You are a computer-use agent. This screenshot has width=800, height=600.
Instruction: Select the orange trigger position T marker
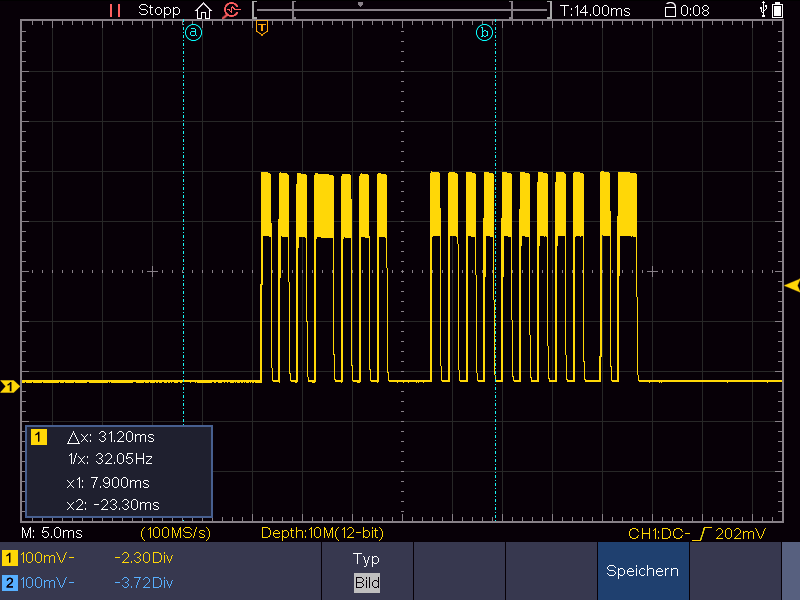pos(262,28)
